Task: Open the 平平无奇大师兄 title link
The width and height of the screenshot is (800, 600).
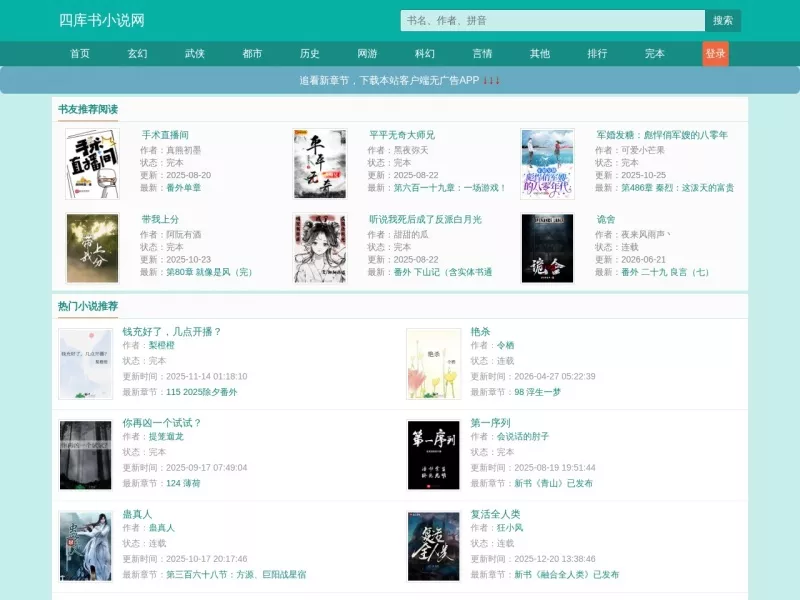Action: pos(402,135)
